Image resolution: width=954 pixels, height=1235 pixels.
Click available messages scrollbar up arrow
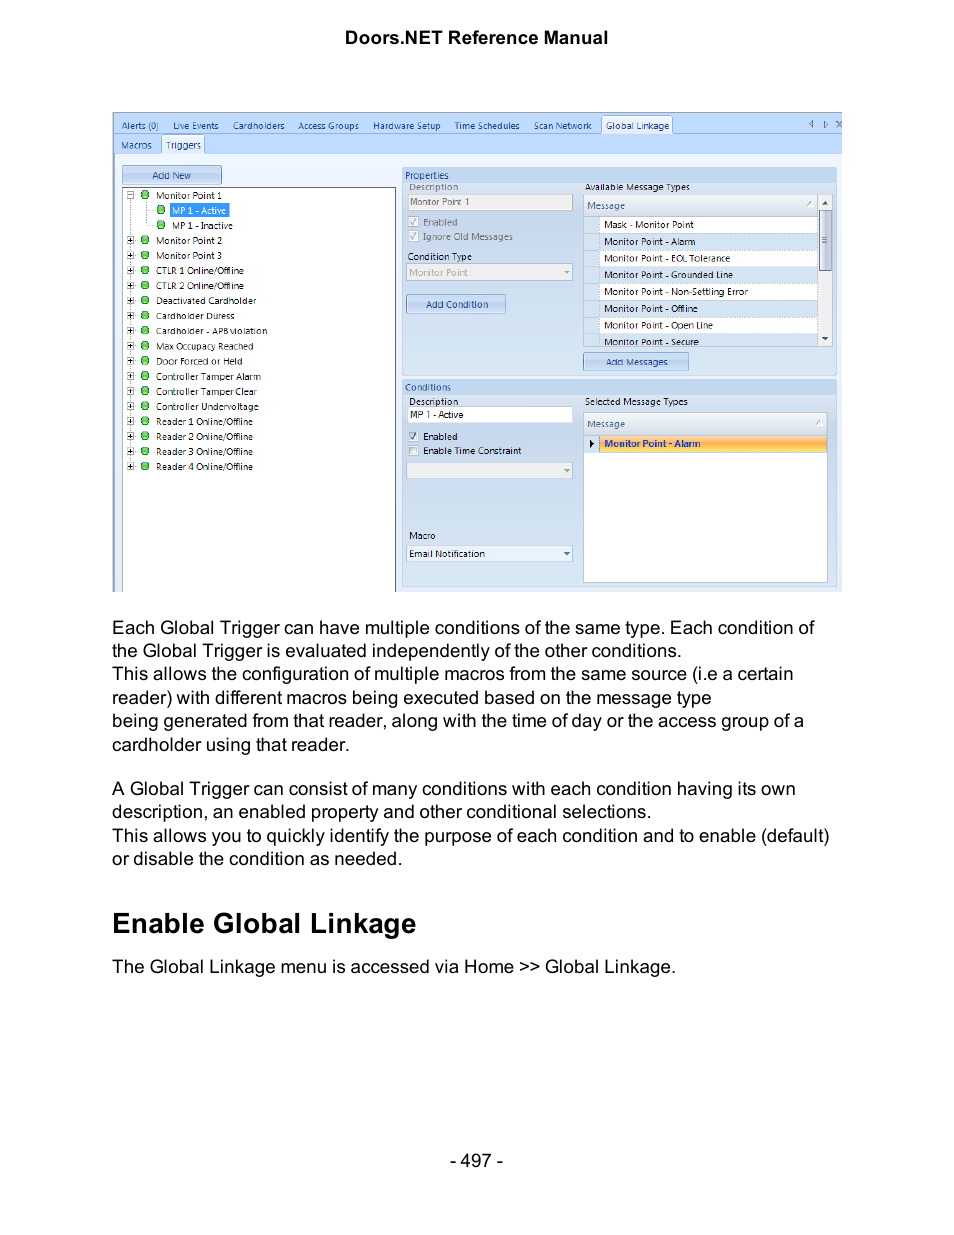[x=825, y=203]
